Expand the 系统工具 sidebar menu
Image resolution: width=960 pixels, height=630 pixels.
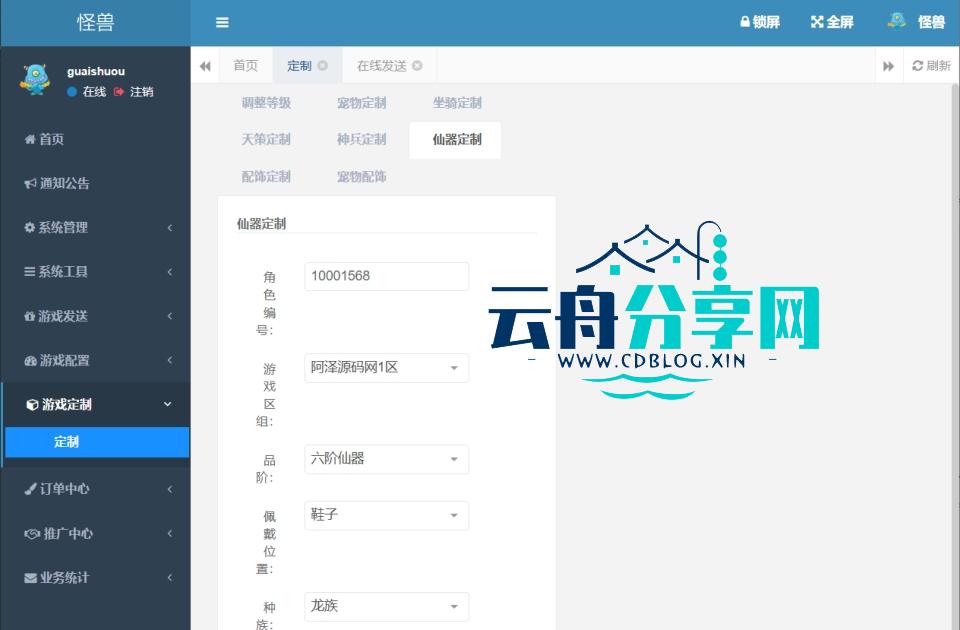point(95,272)
